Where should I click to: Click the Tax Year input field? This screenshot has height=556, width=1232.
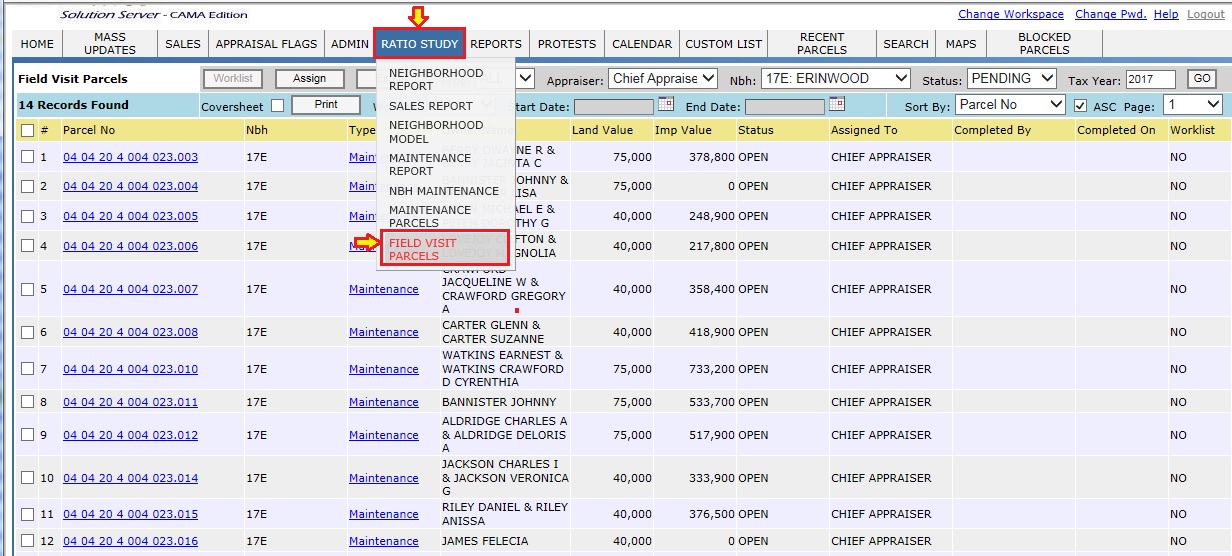click(1150, 79)
